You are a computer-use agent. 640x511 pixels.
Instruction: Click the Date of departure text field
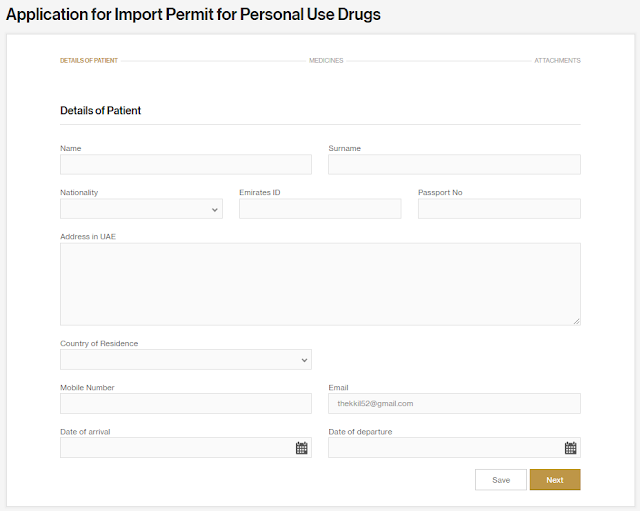point(444,448)
